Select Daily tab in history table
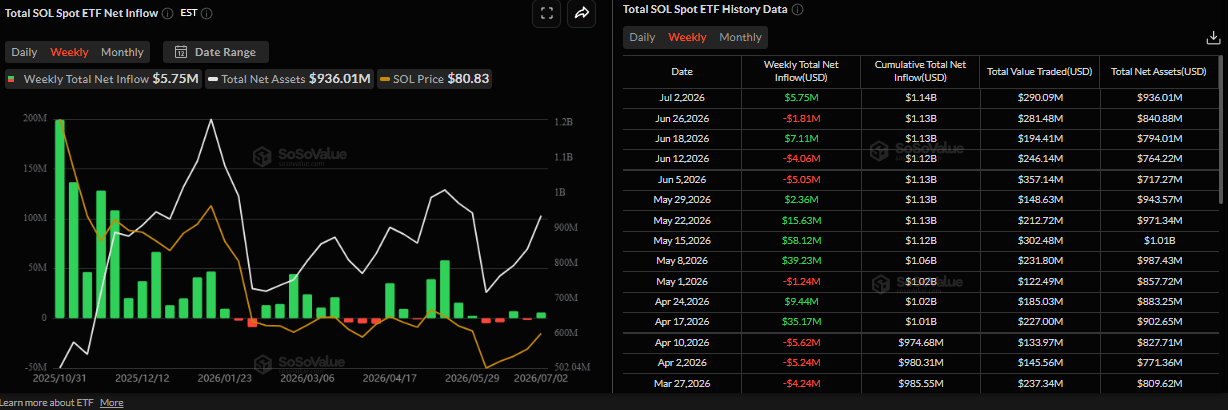This screenshot has height=410, width=1228. pyautogui.click(x=642, y=37)
